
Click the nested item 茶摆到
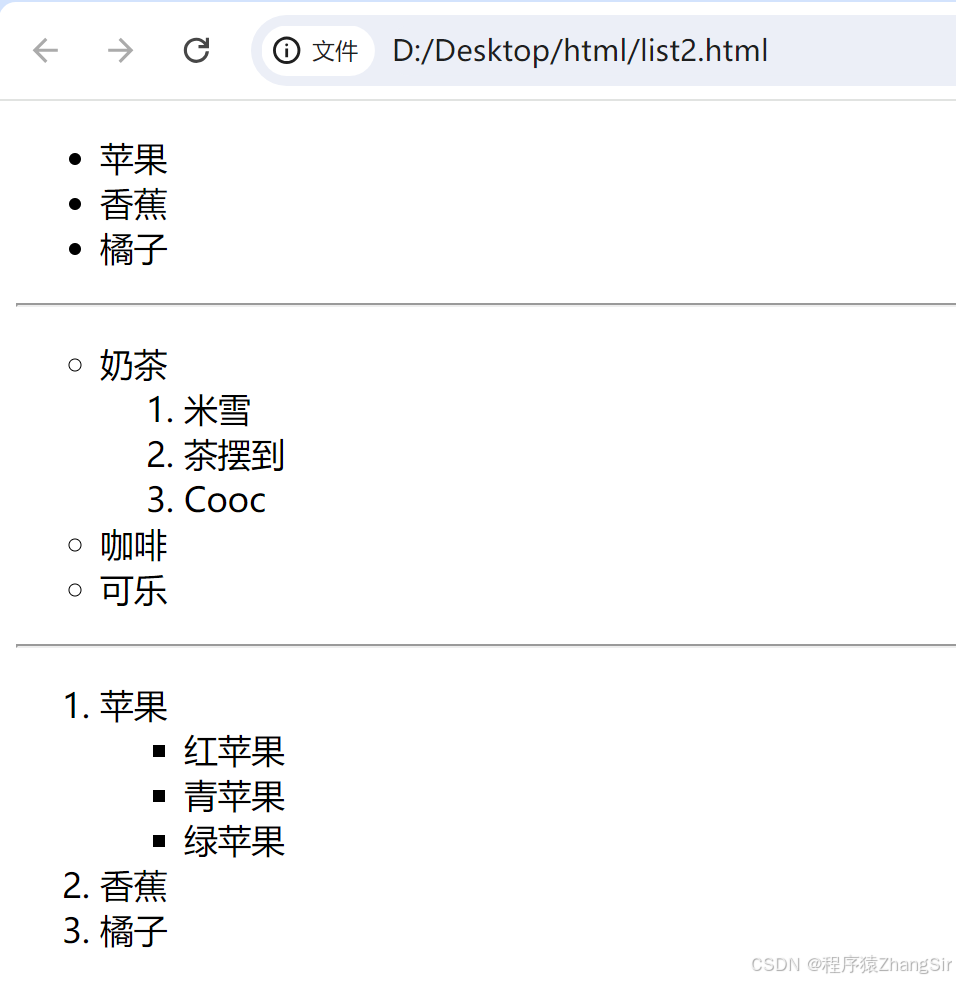(x=234, y=455)
